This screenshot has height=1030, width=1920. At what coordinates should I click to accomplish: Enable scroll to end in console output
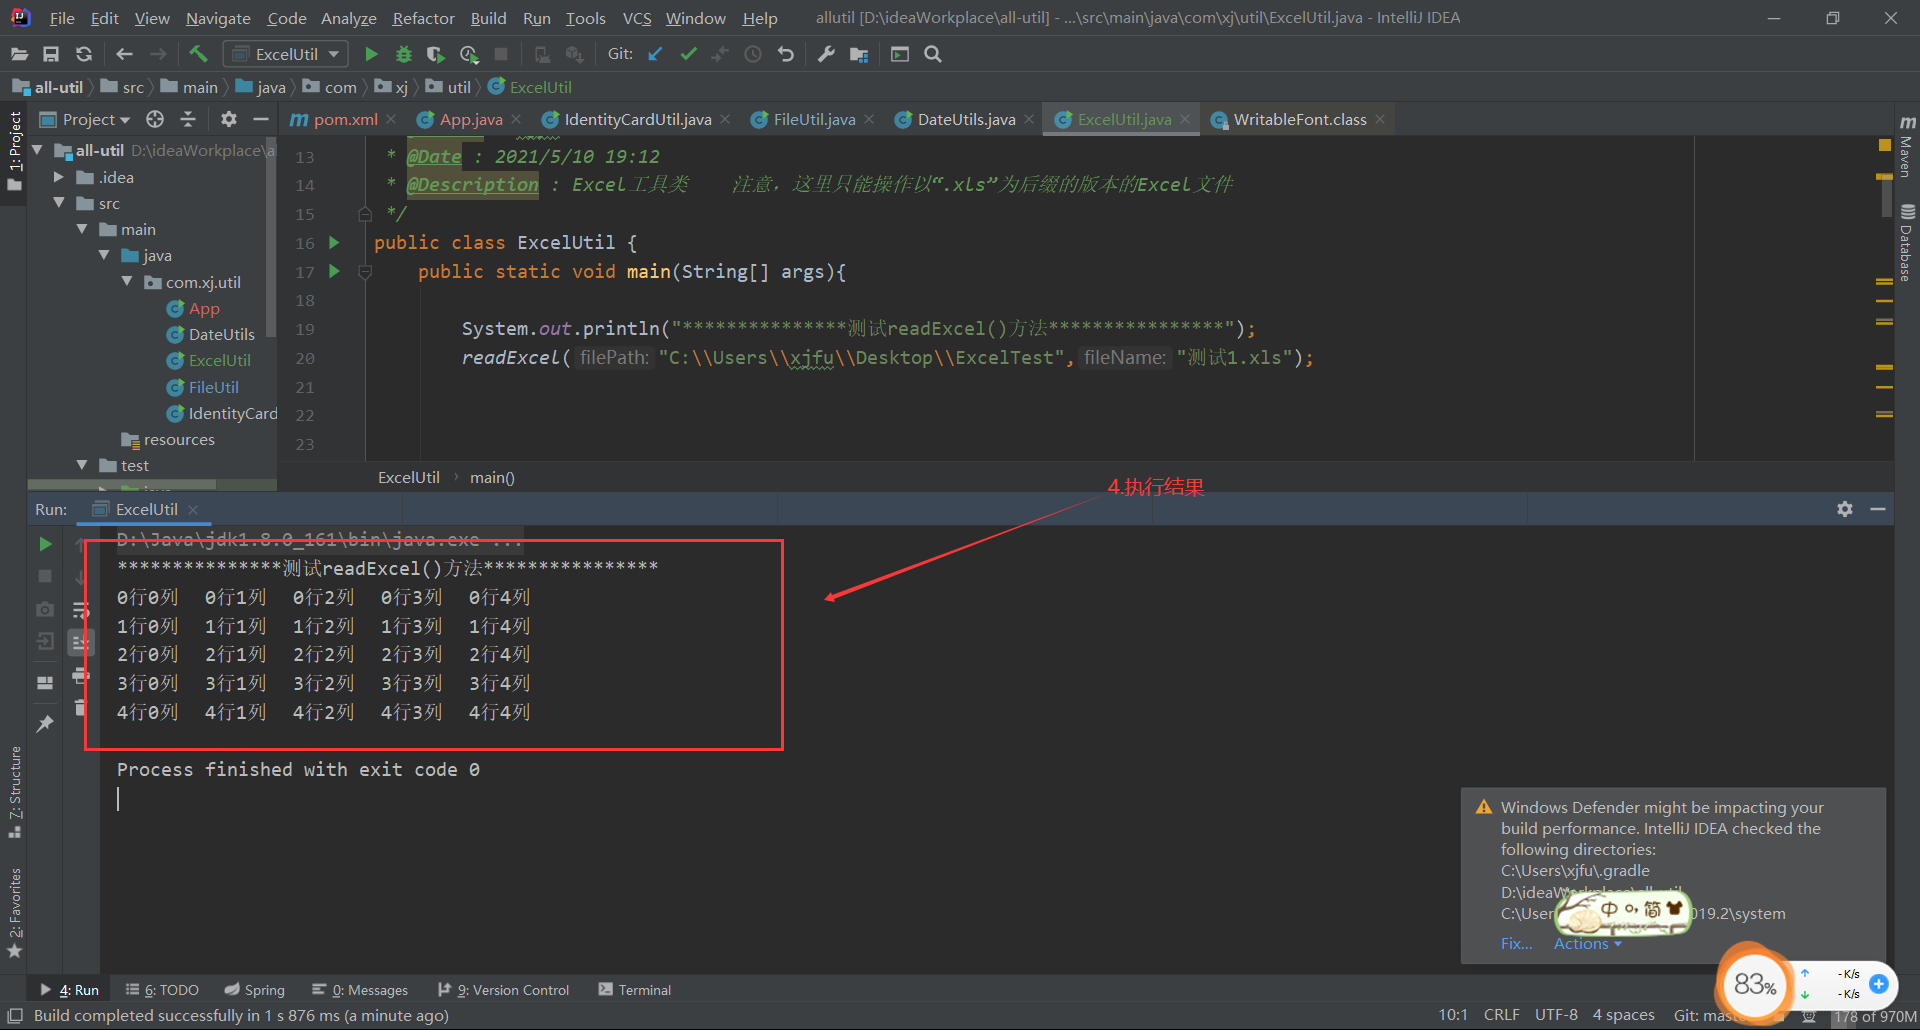tap(80, 642)
